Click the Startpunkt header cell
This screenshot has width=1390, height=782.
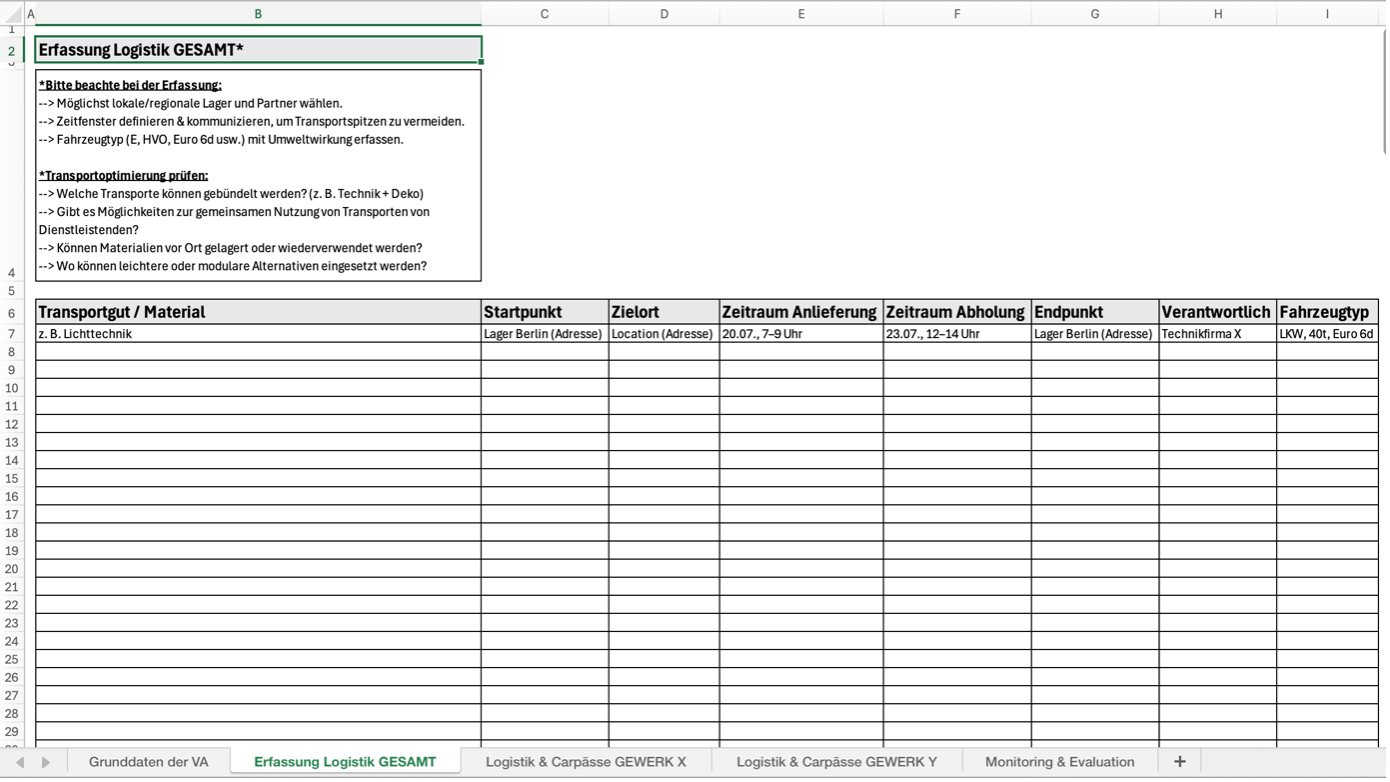point(544,312)
